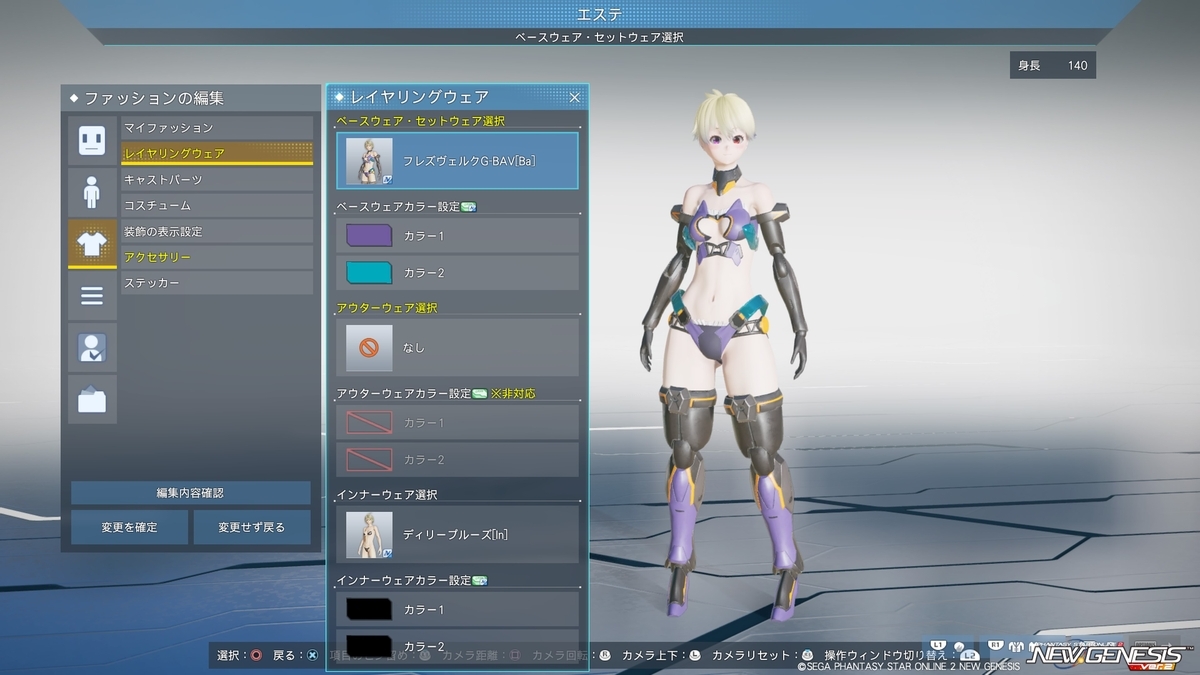
Task: Open the three-line list category icon
Action: pyautogui.click(x=92, y=296)
